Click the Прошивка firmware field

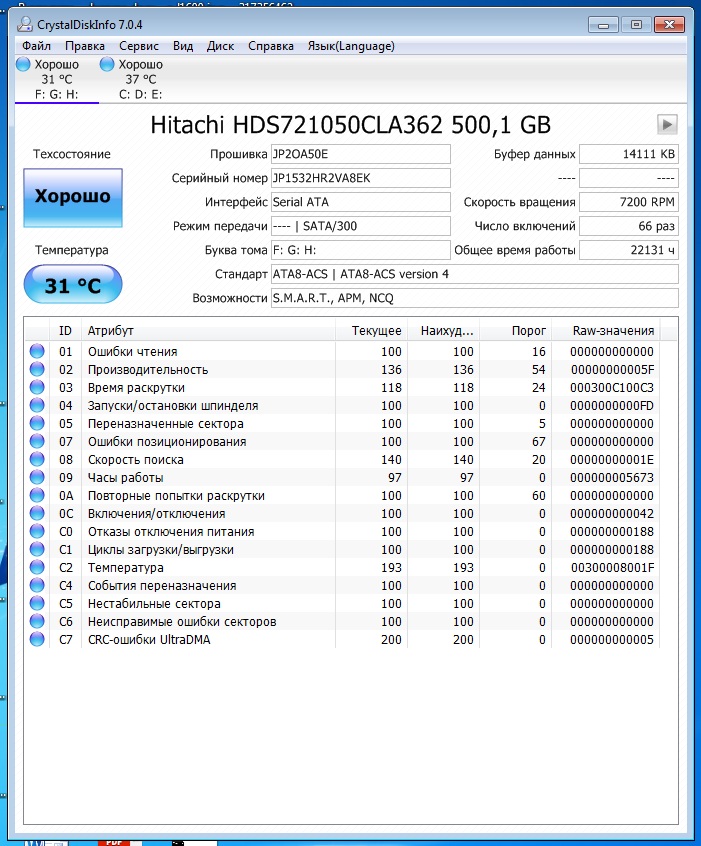tap(360, 154)
